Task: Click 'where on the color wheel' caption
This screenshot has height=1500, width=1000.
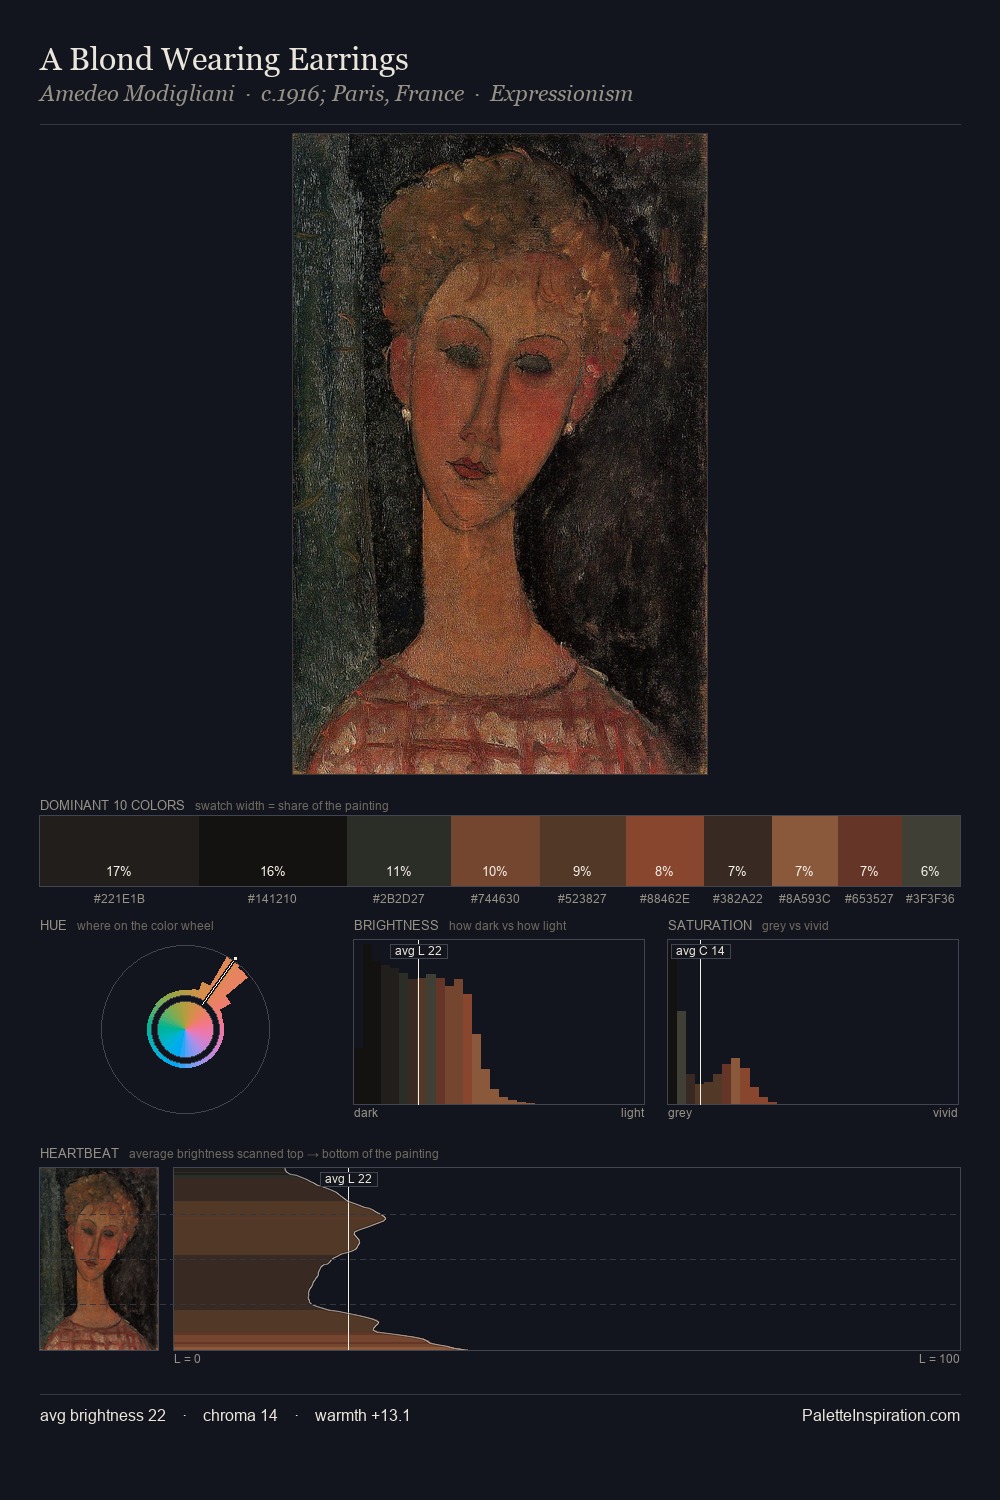Action: tap(145, 926)
